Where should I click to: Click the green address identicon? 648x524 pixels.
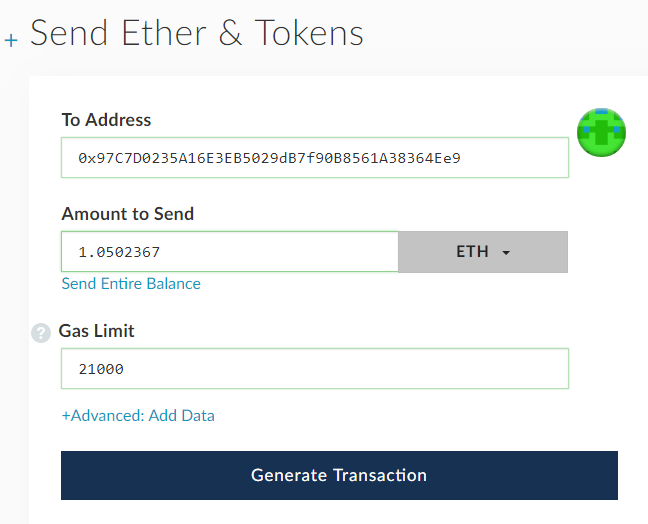[x=601, y=133]
